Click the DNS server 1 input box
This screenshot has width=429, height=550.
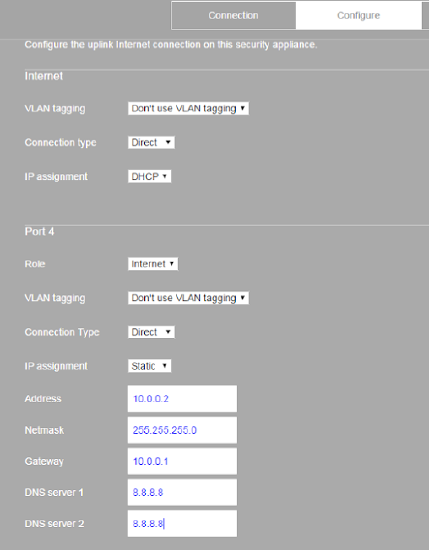click(x=182, y=492)
